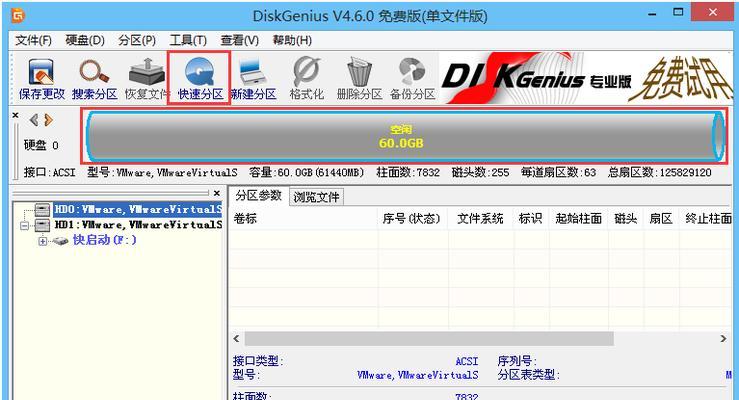This screenshot has width=739, height=400.
Task: Close the DiskGenius window
Action: [x=712, y=12]
